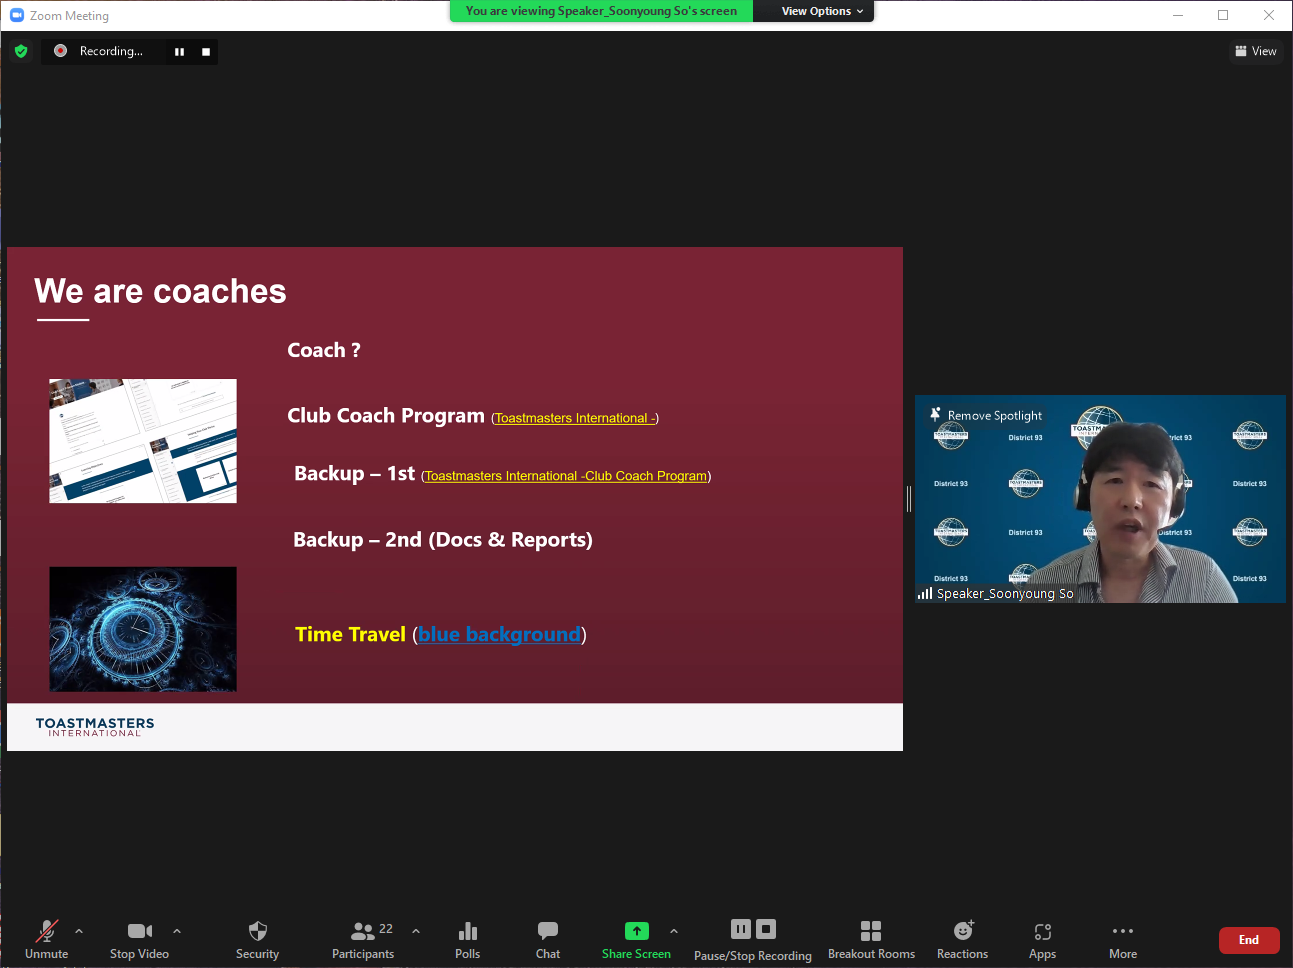Image resolution: width=1293 pixels, height=968 pixels.
Task: Maximize the Zoom Meeting window
Action: click(x=1223, y=15)
